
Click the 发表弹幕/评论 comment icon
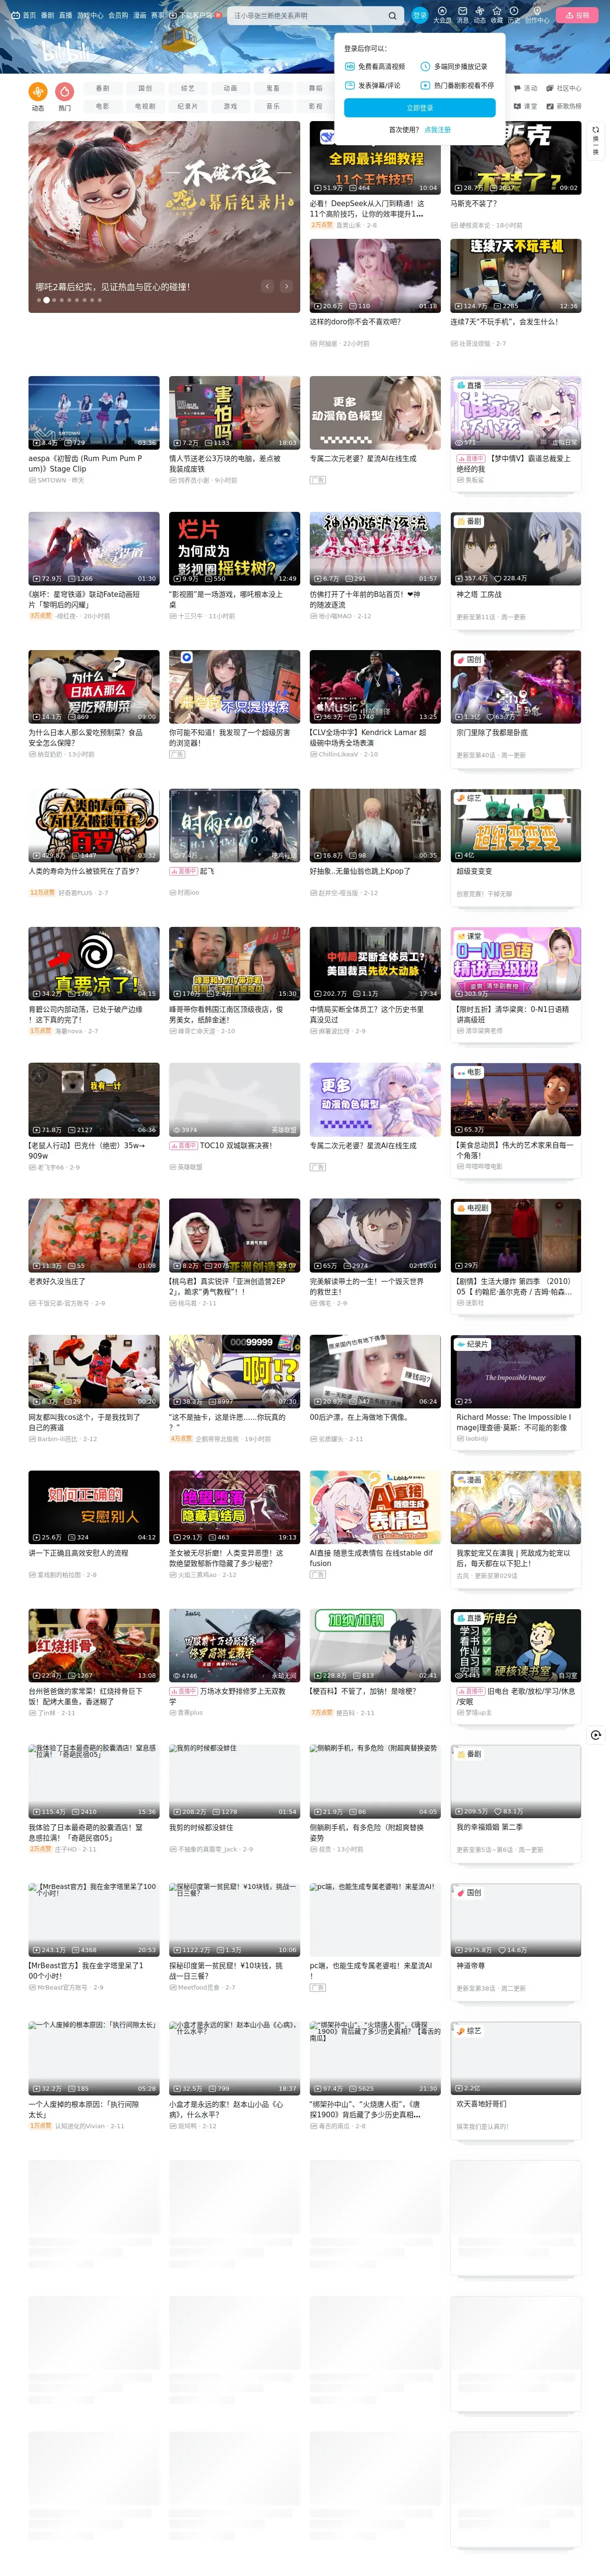pos(350,86)
